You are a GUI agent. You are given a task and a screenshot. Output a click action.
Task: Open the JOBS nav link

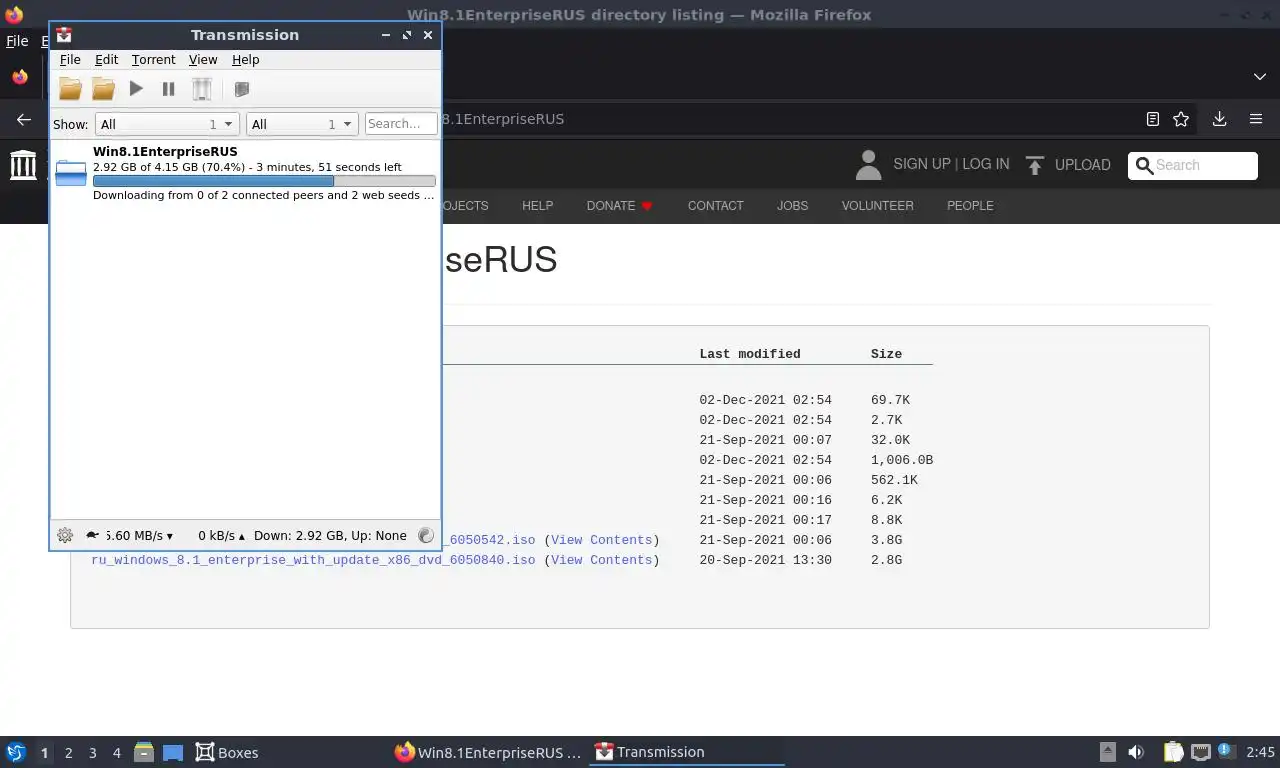click(x=792, y=206)
